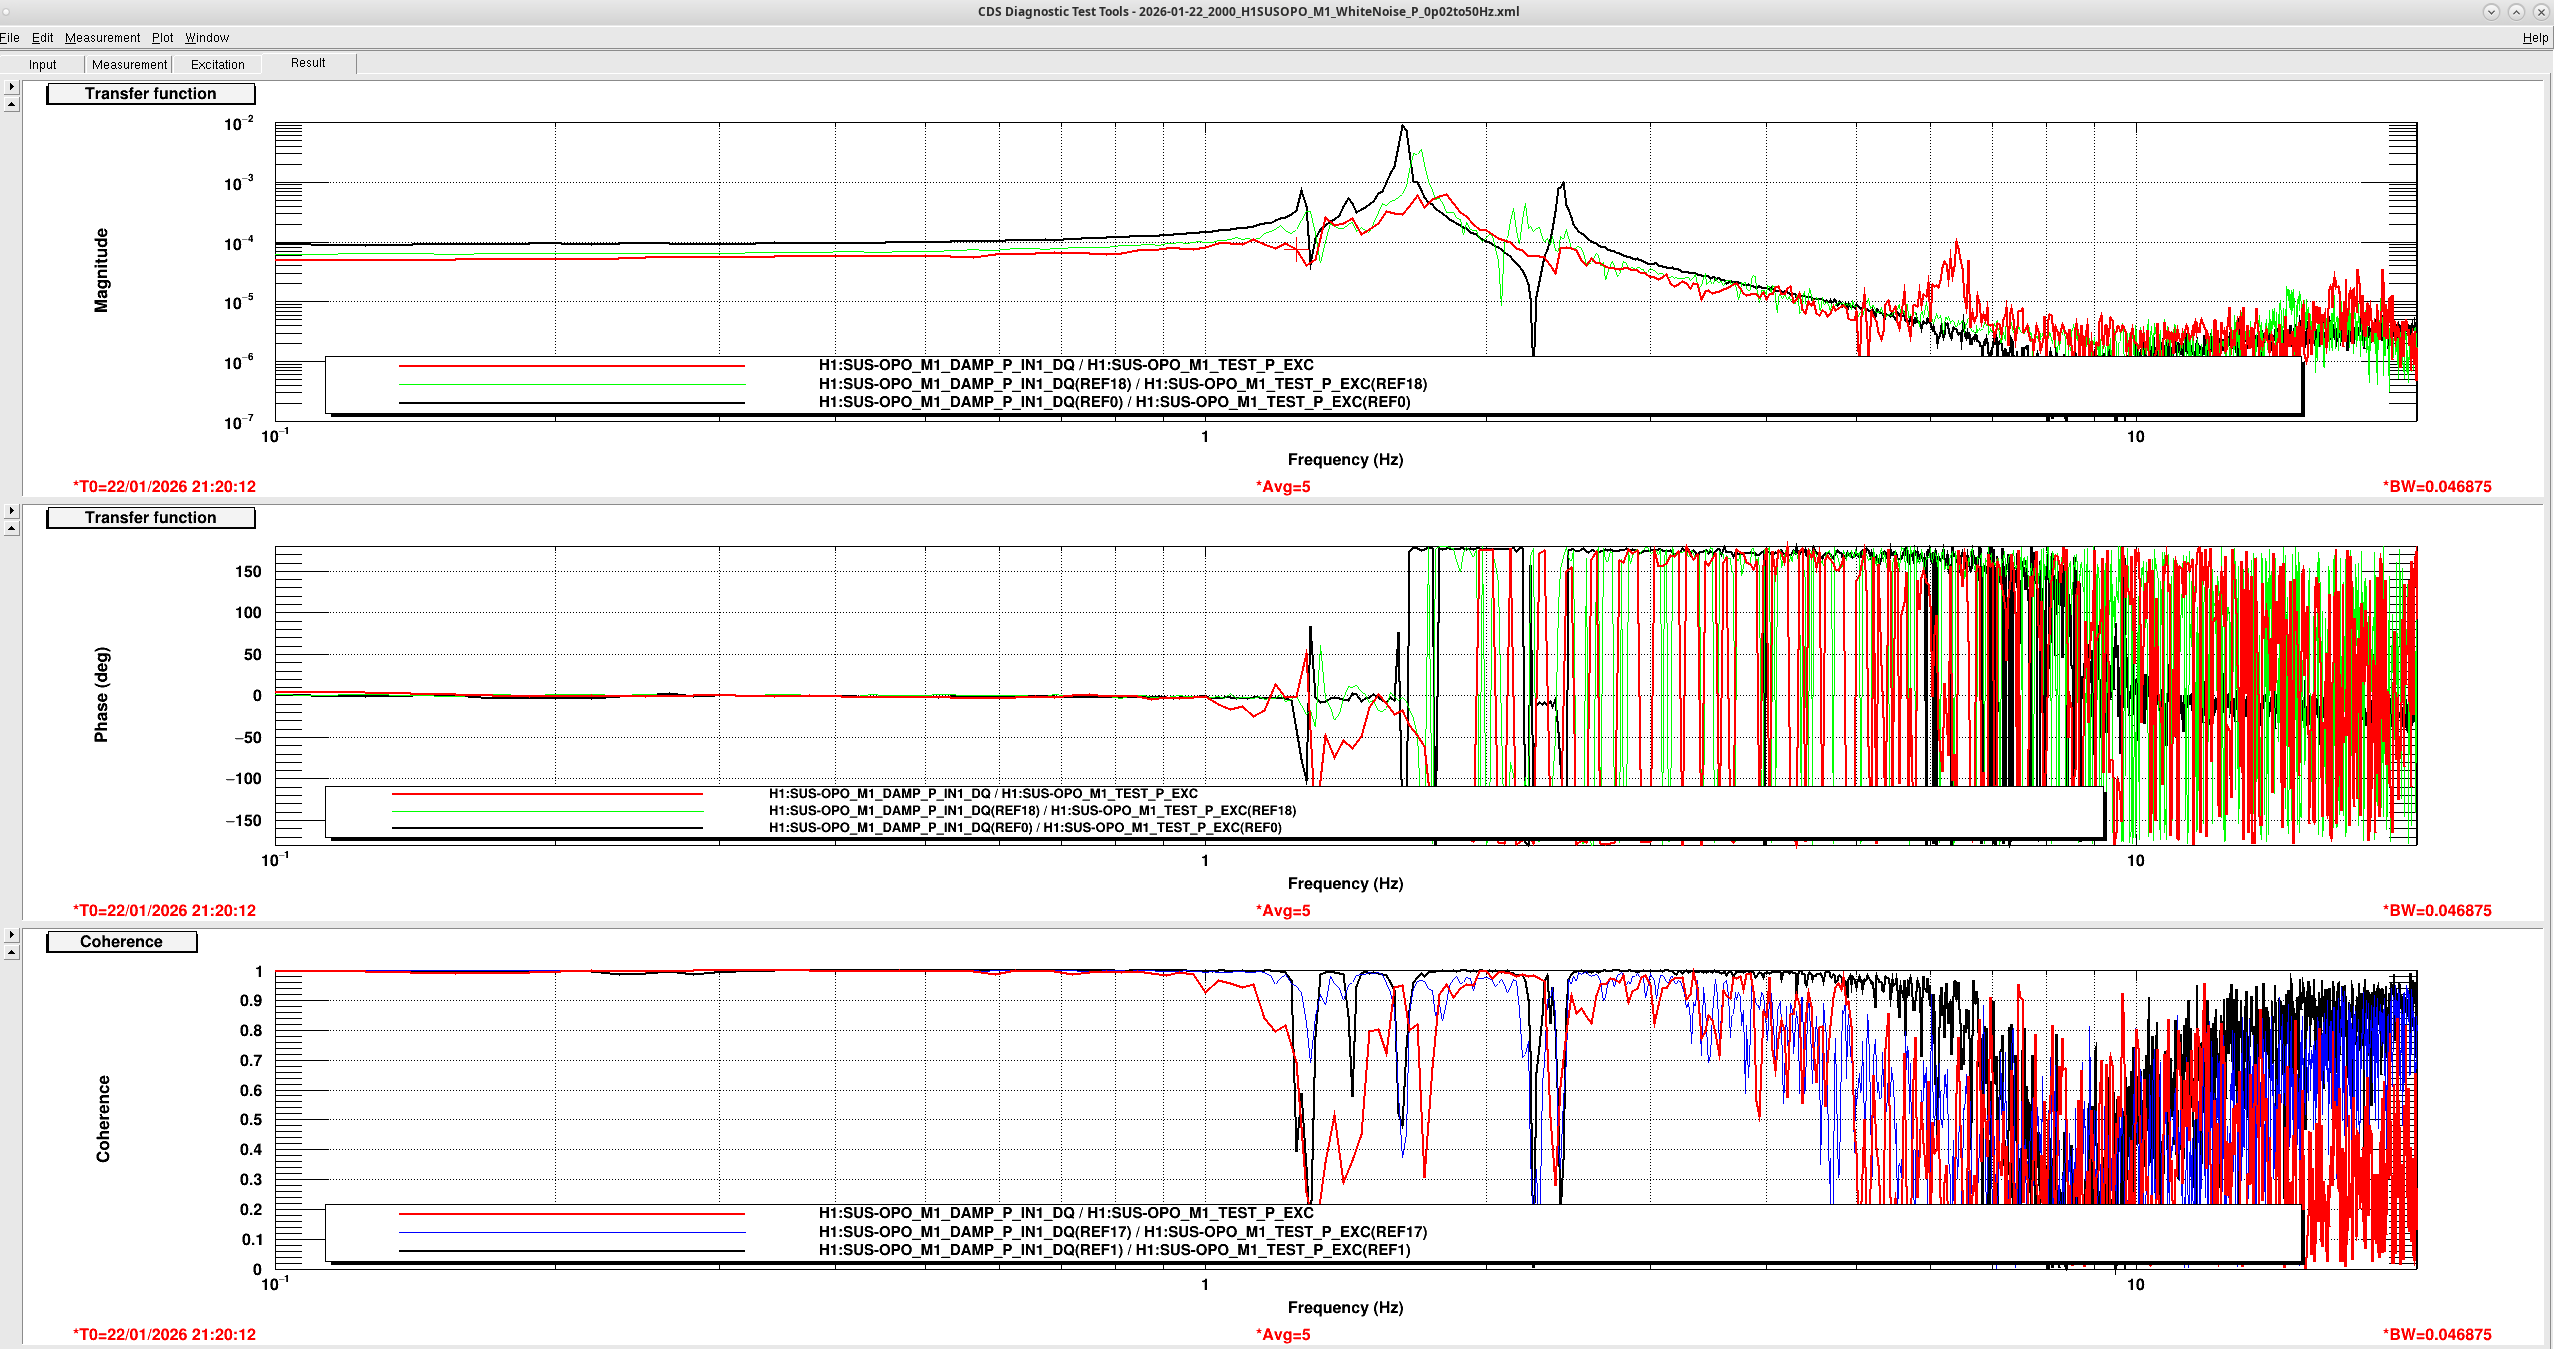Open the Plot menu
The width and height of the screenshot is (2554, 1349).
(x=162, y=38)
